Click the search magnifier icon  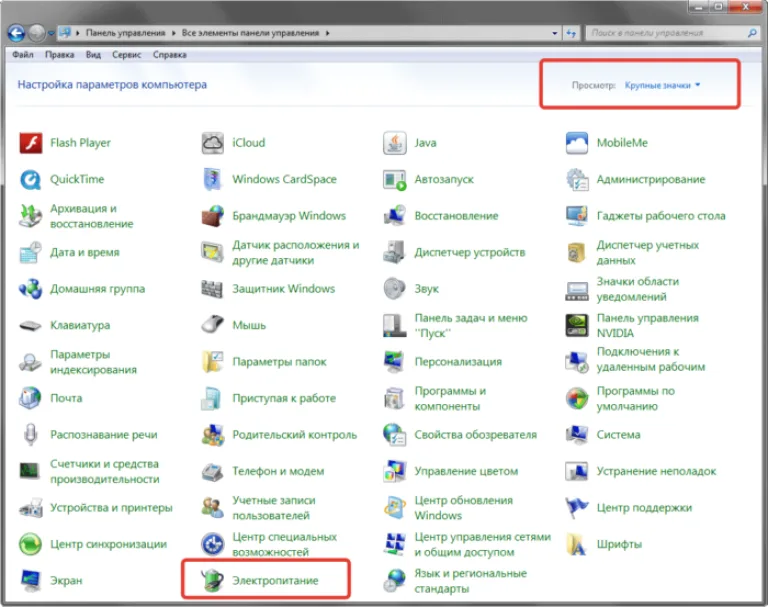752,33
